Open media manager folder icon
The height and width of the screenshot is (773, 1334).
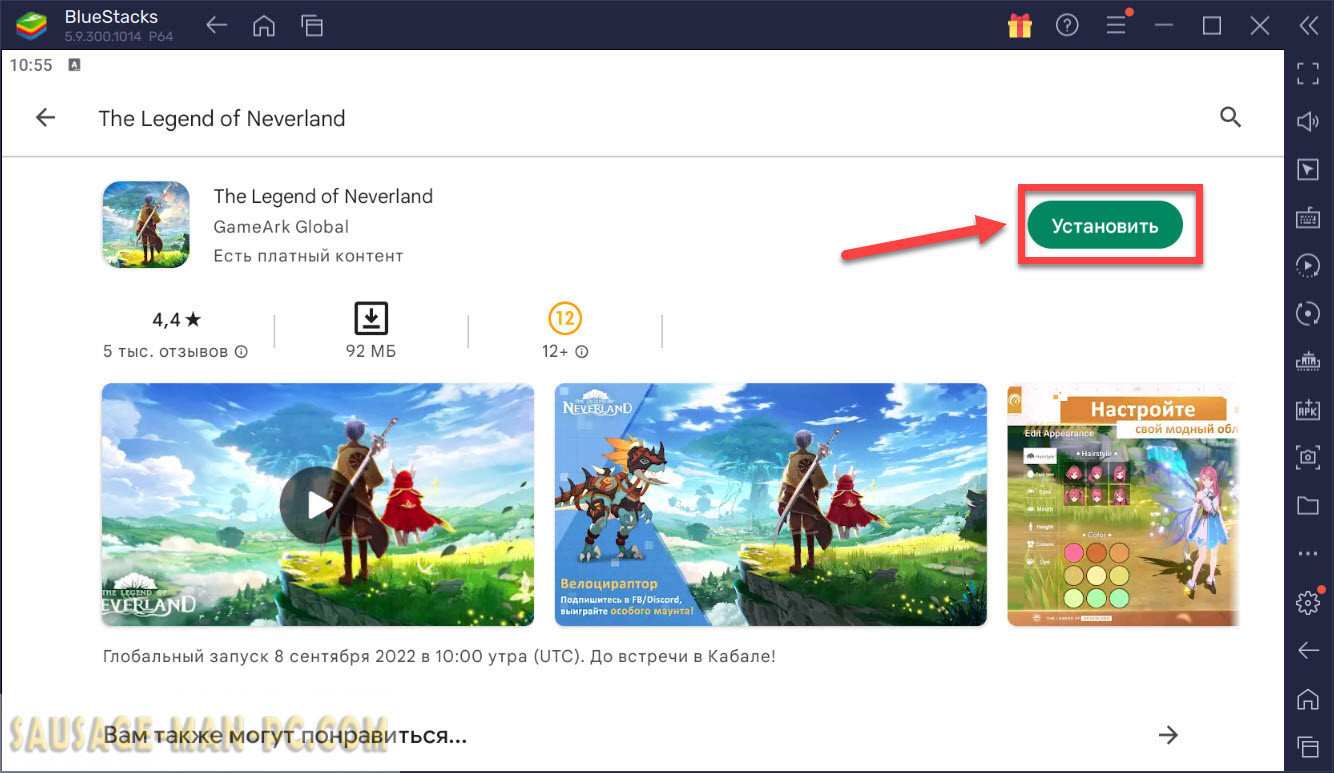1308,505
